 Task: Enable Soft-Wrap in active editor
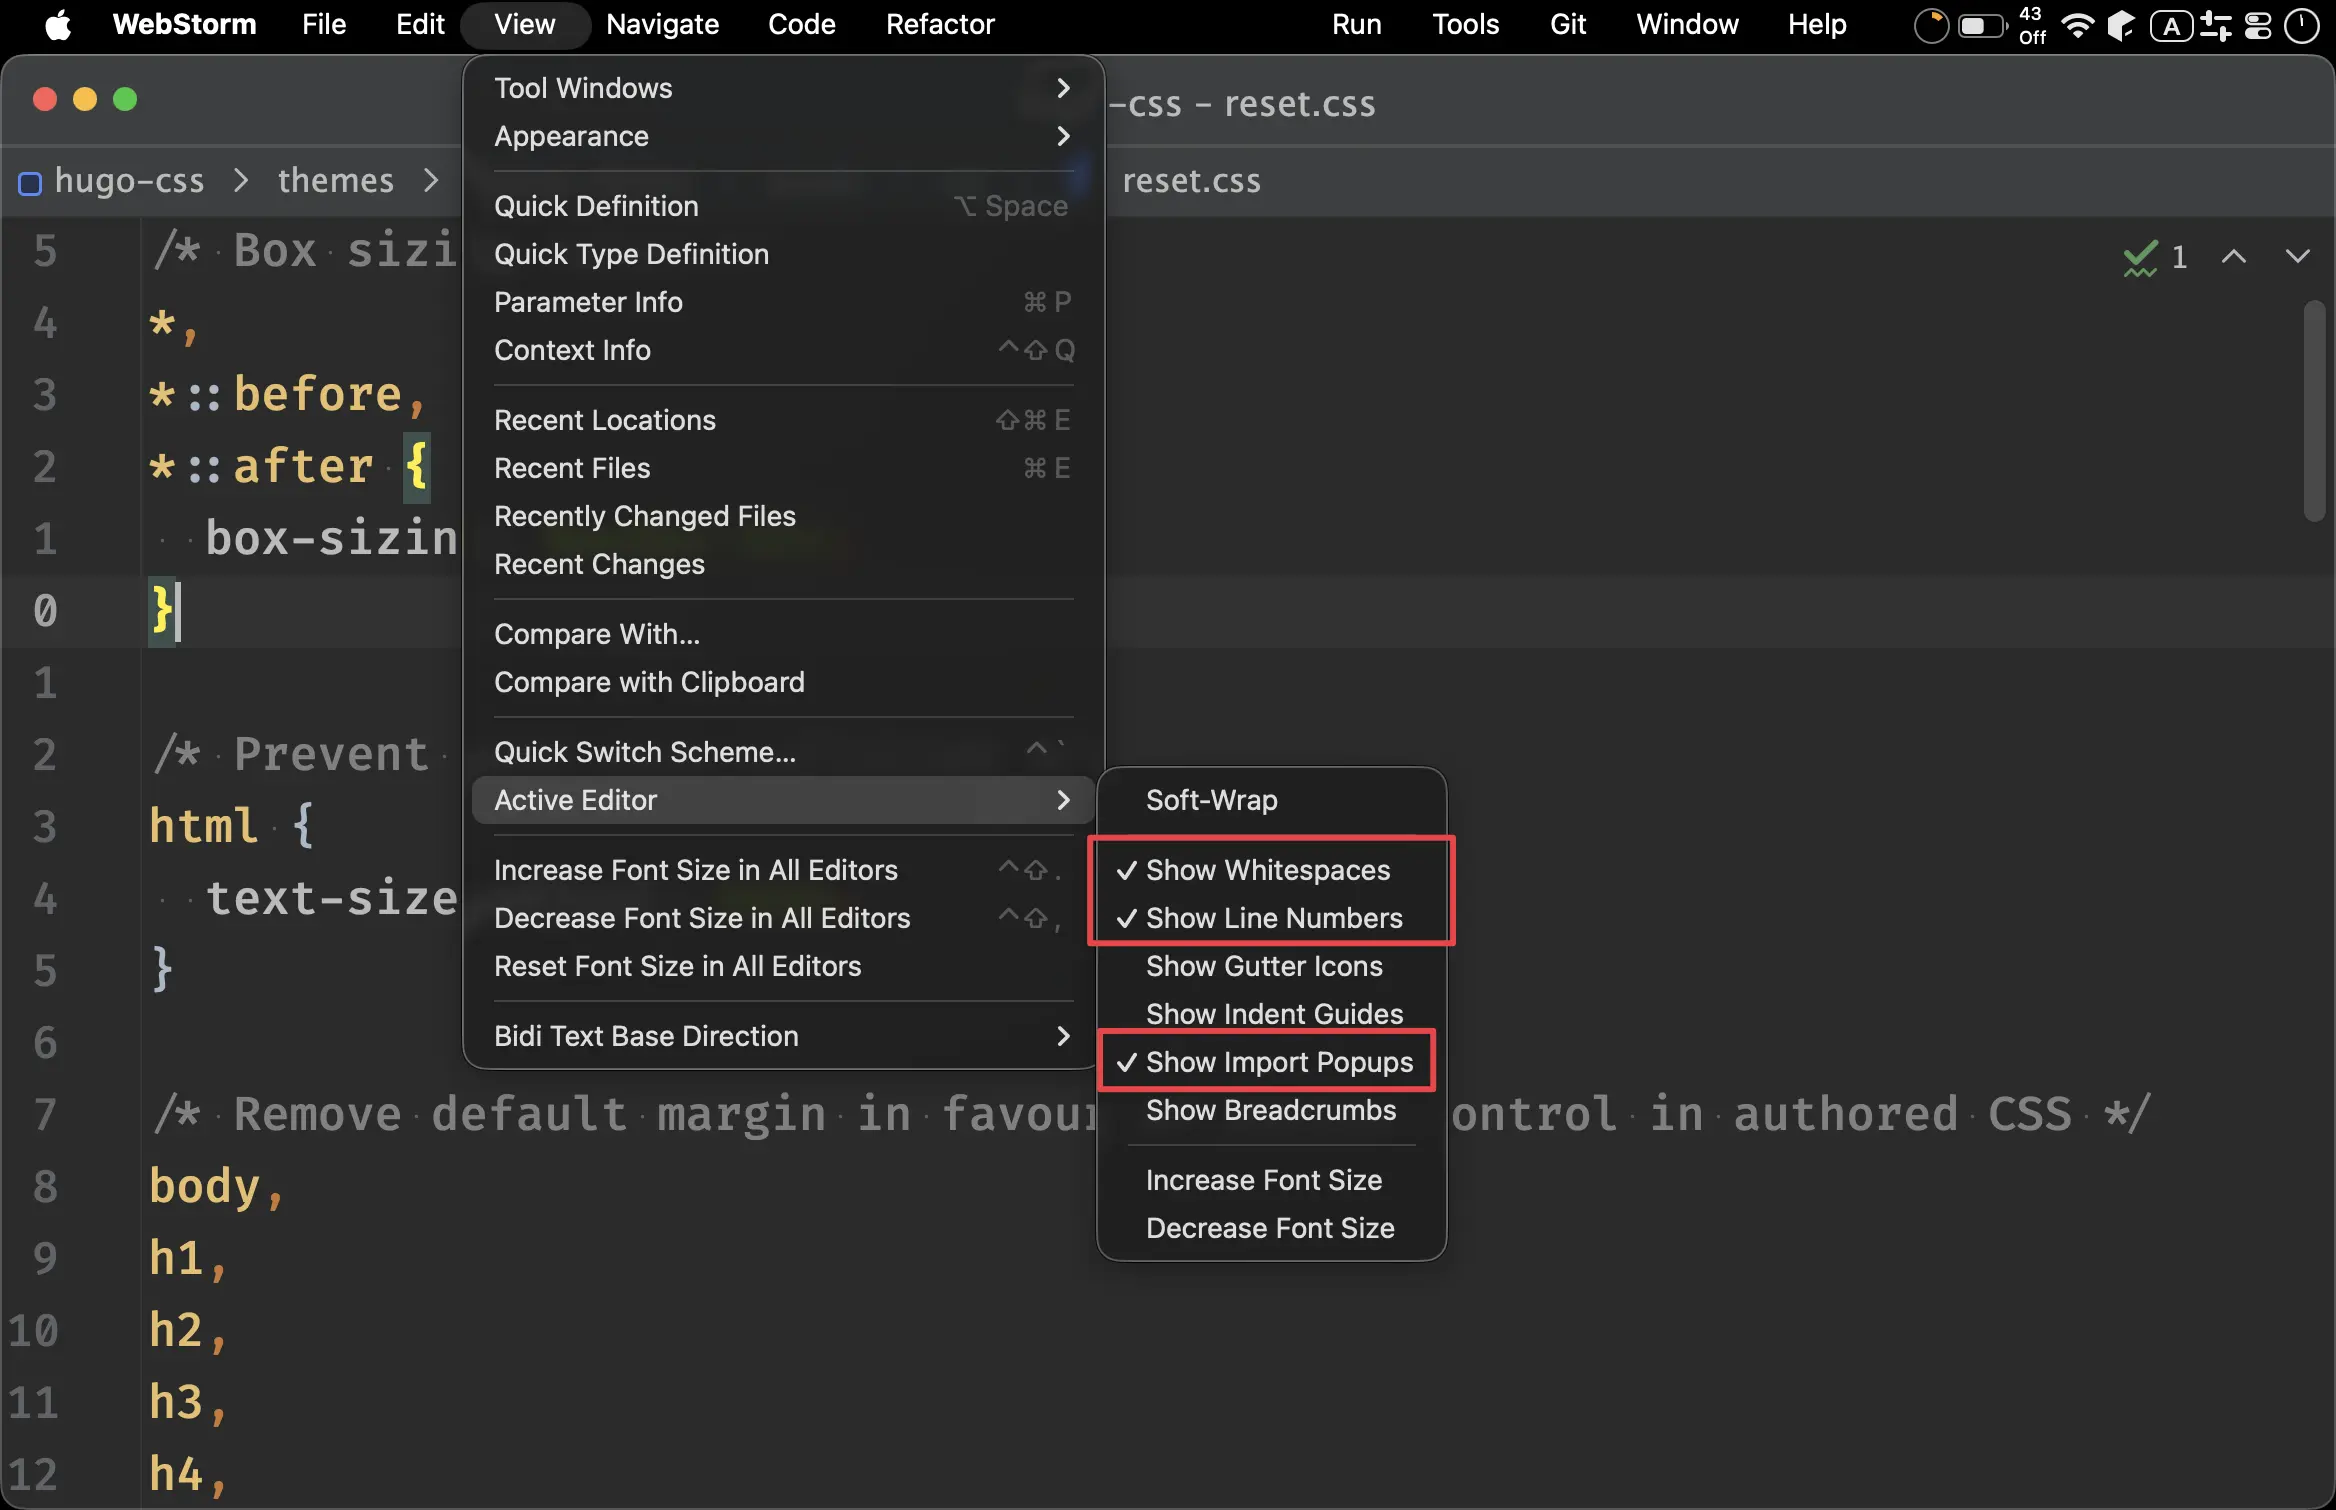point(1211,800)
